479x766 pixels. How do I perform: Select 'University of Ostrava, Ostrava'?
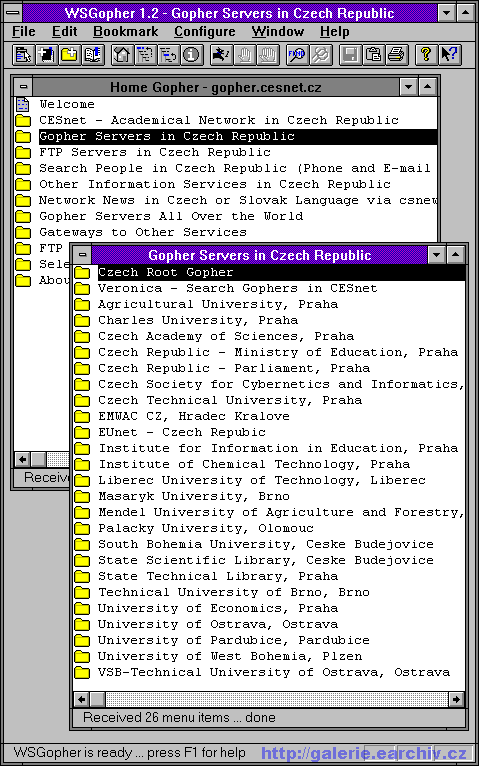coord(218,625)
